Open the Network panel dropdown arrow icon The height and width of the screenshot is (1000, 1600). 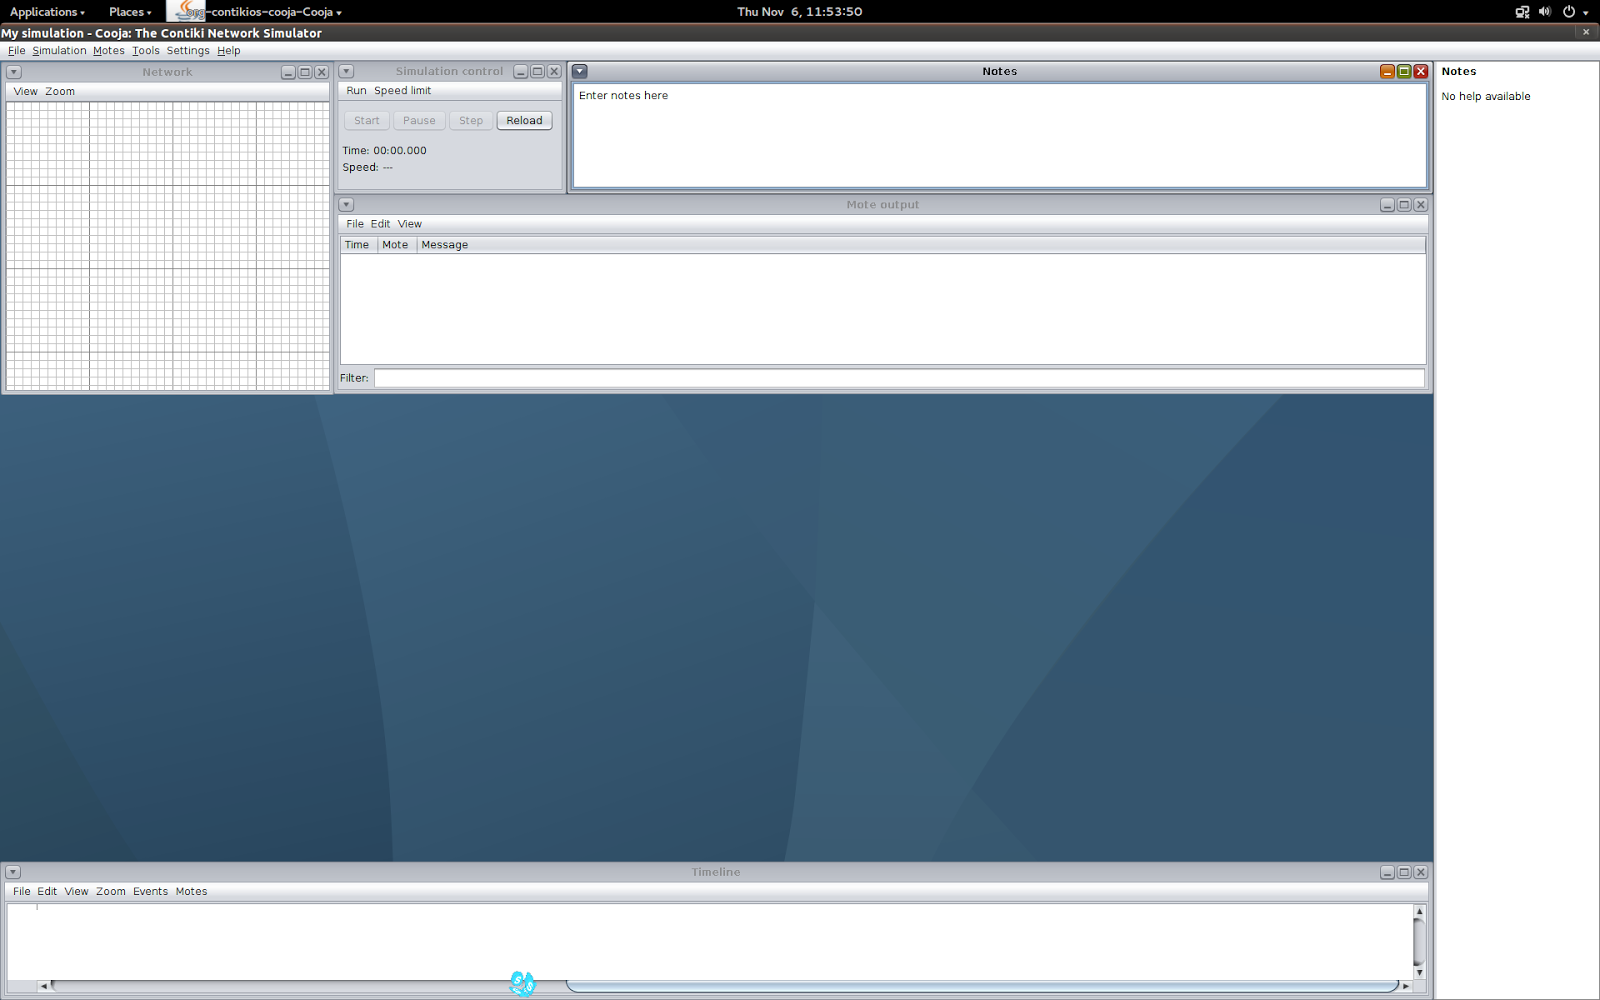(x=14, y=72)
